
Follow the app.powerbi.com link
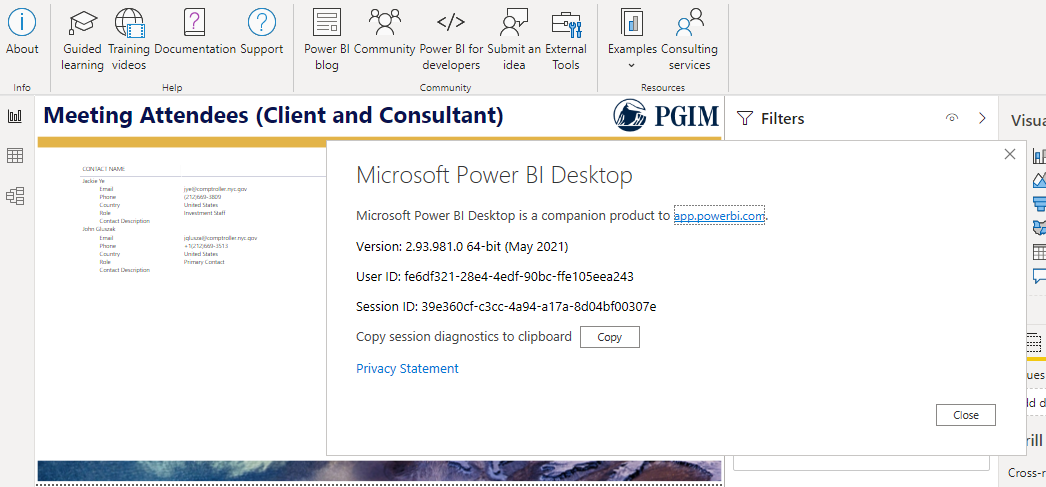tap(719, 215)
